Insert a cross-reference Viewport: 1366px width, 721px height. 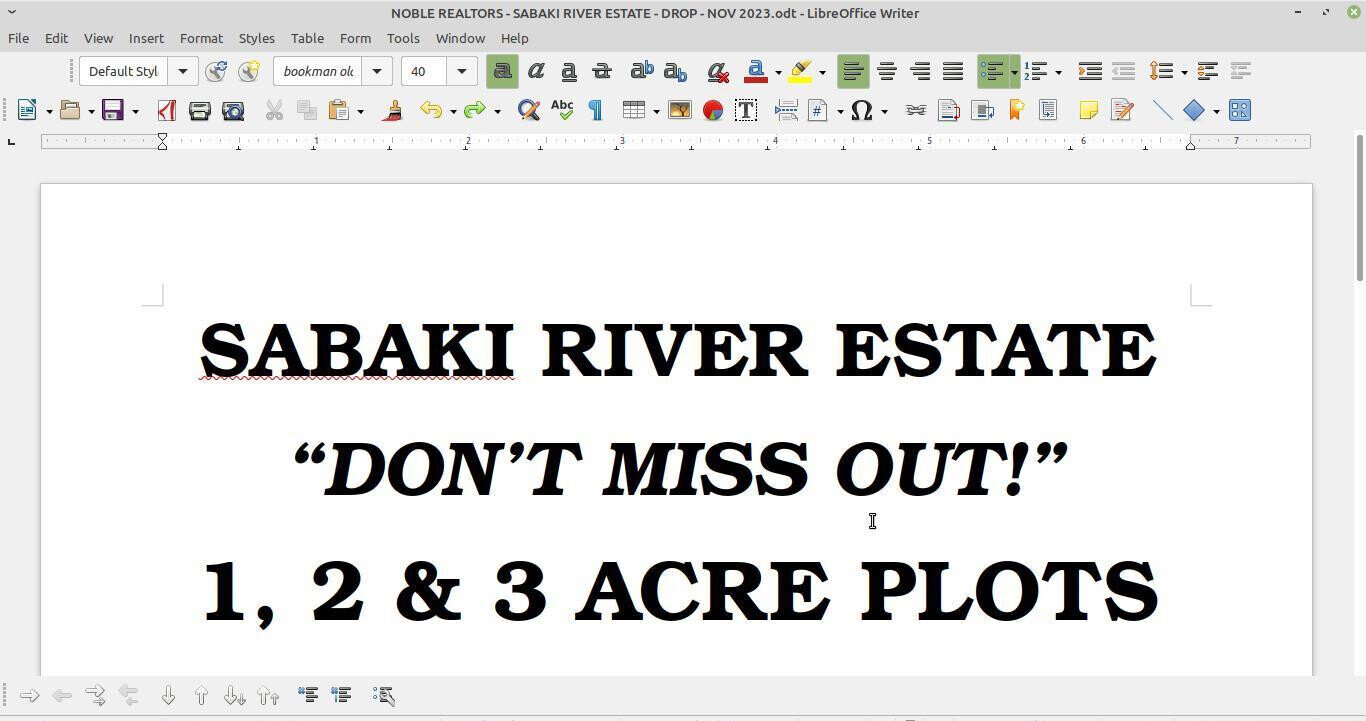[x=1048, y=110]
